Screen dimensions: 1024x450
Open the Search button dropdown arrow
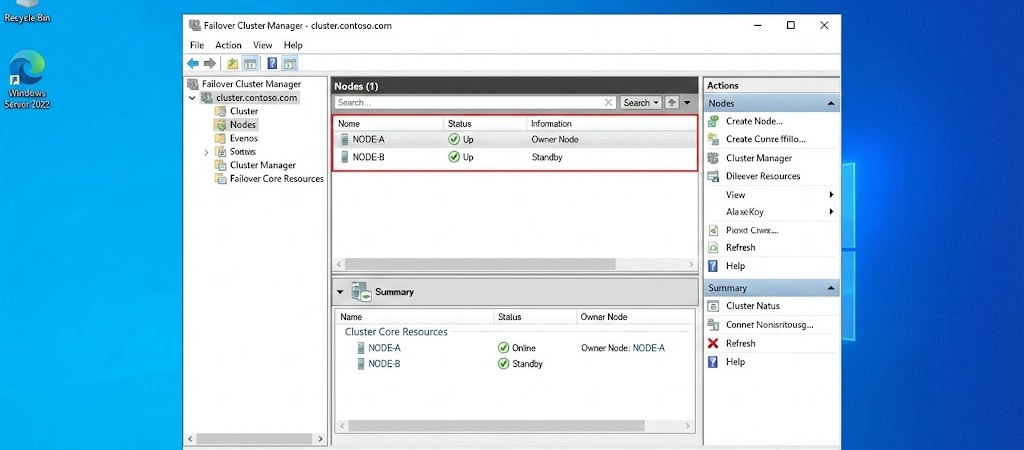(656, 103)
